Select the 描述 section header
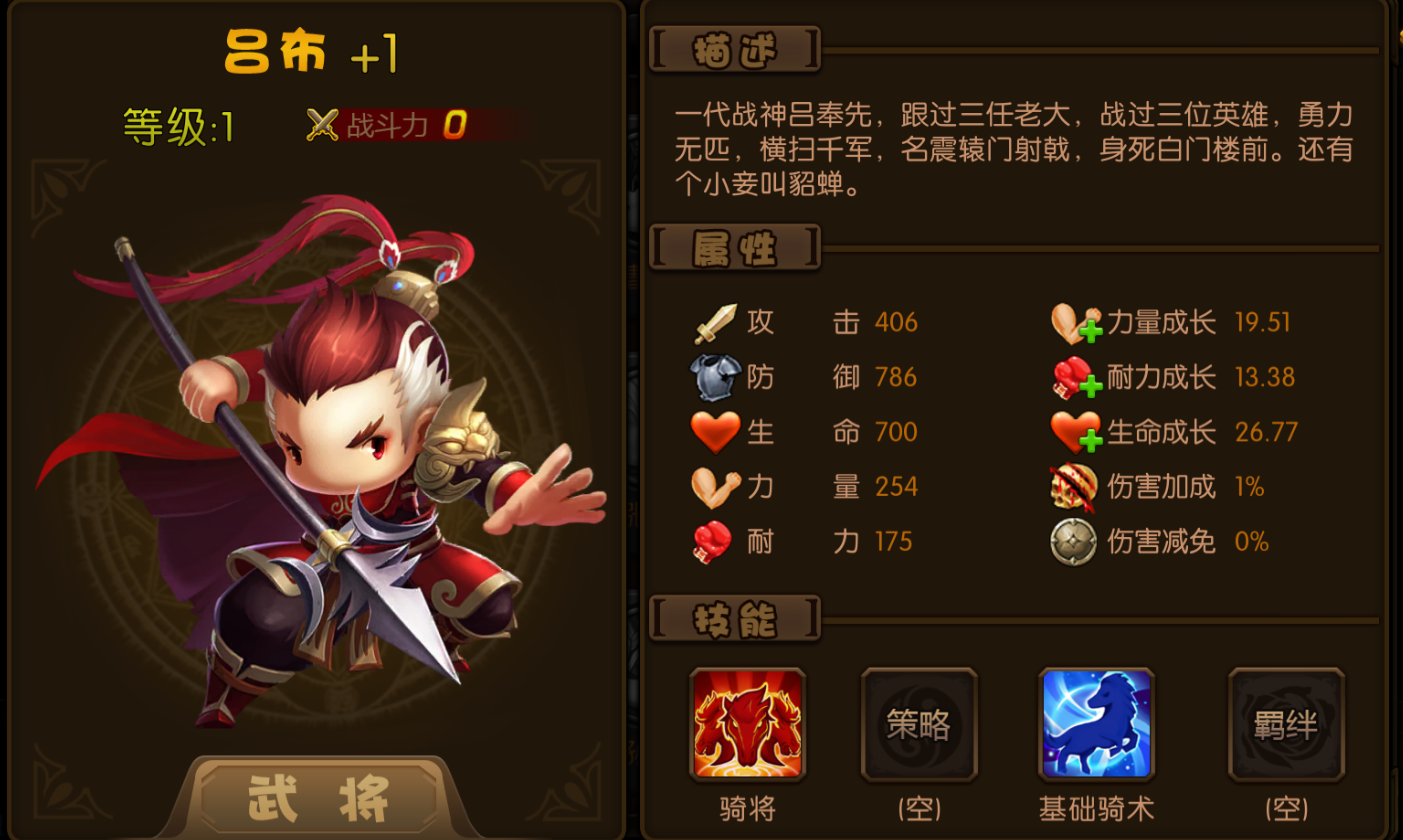Screen dimensions: 1403x840 [735, 49]
